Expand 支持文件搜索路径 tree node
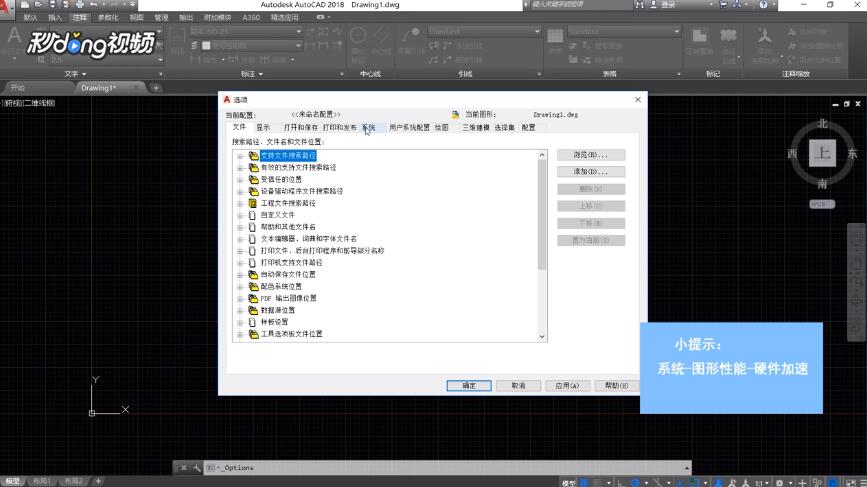The image size is (867, 487). 240,156
